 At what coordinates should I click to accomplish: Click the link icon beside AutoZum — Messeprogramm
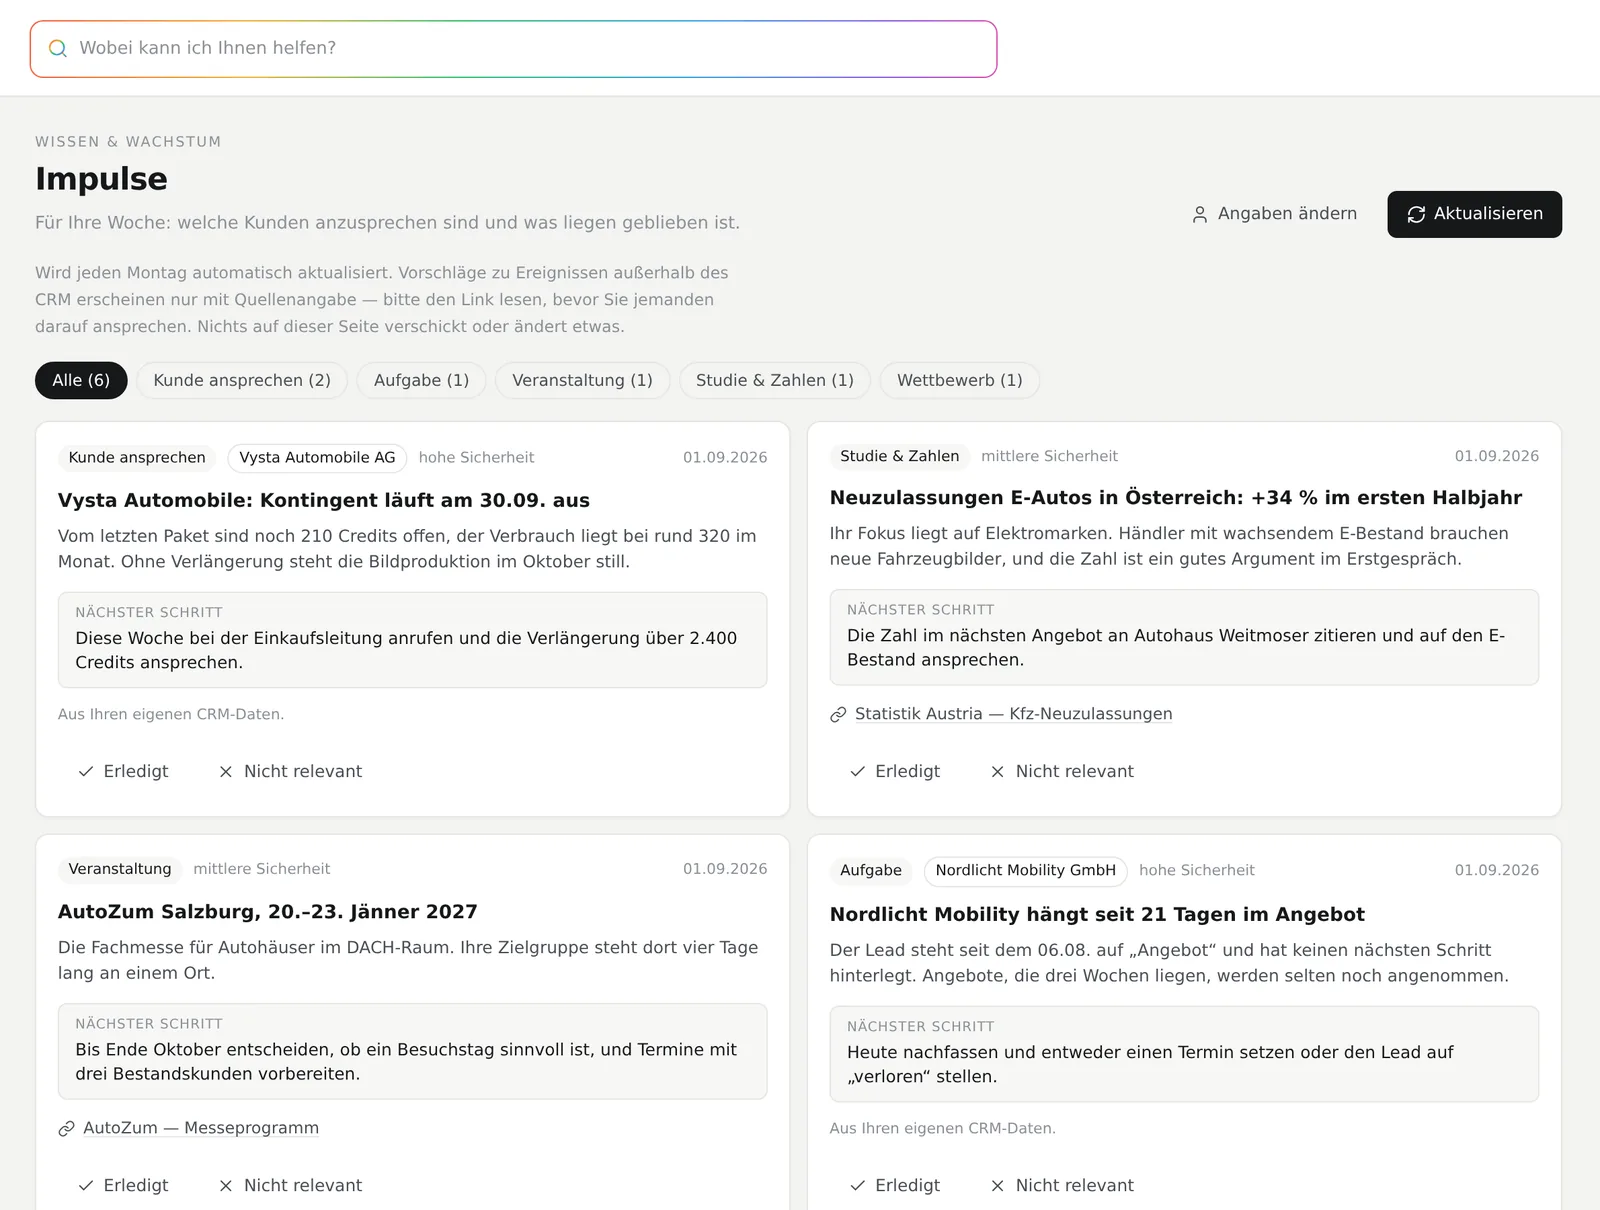coord(66,1129)
